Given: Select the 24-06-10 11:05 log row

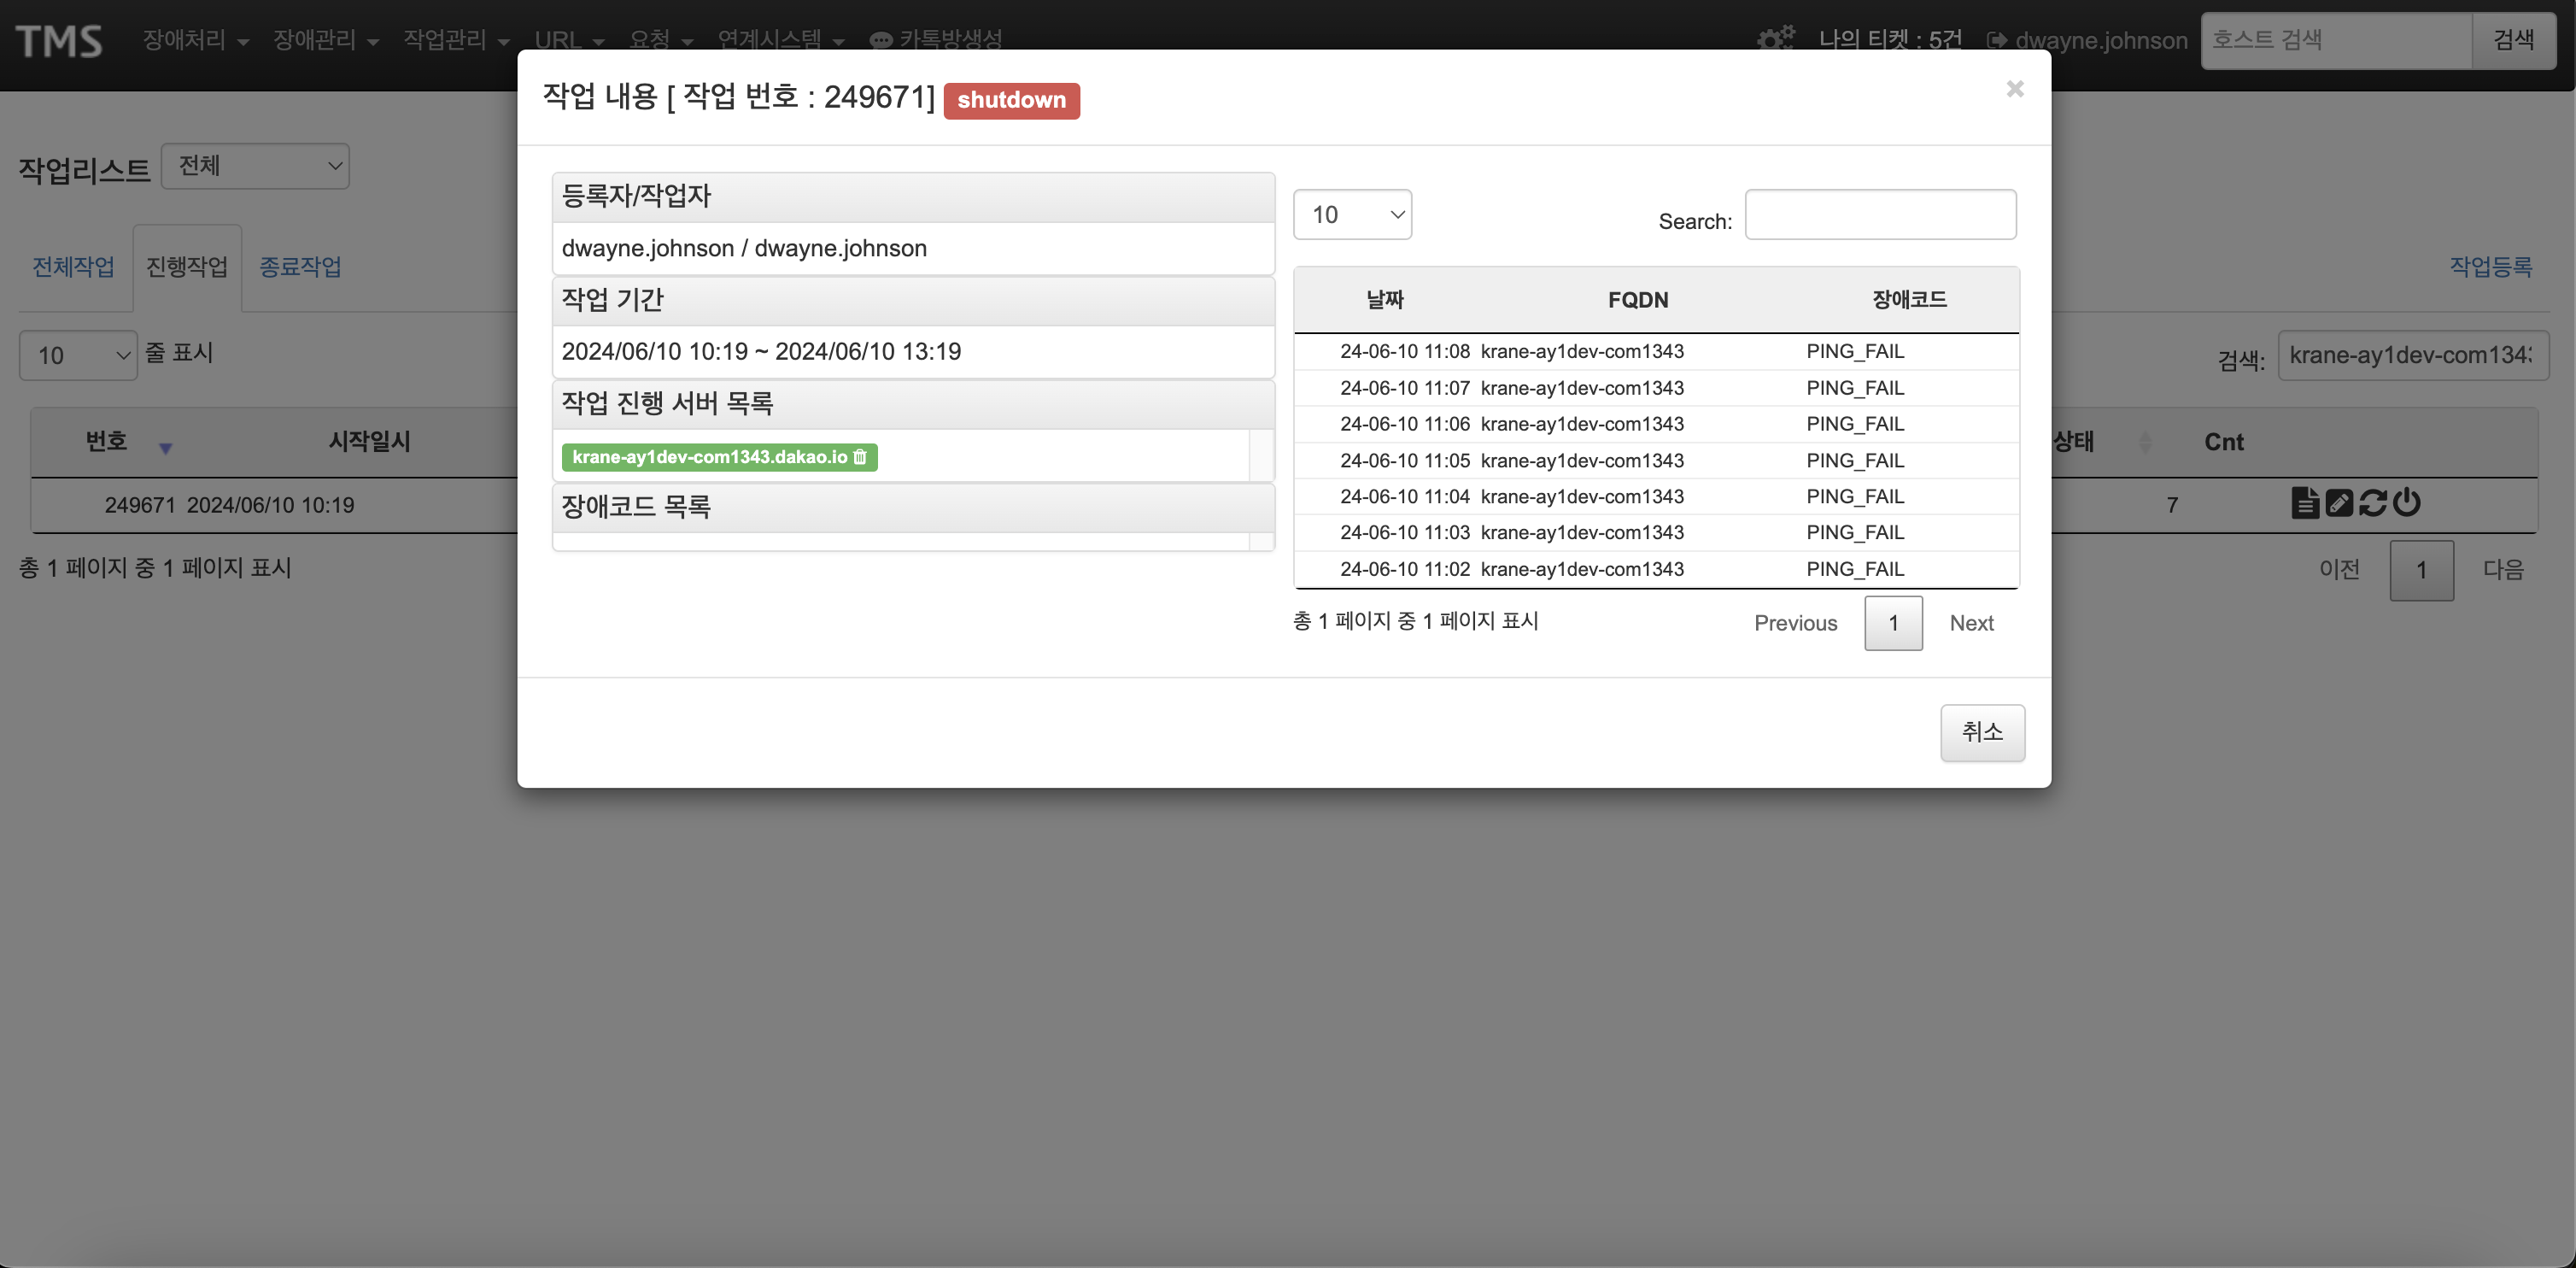Looking at the screenshot, I should 1656,461.
